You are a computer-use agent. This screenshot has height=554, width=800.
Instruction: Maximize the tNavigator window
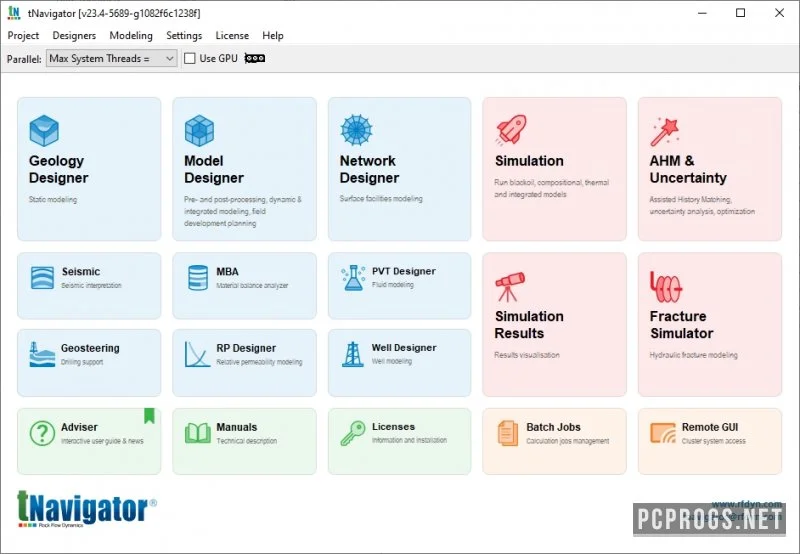[740, 13]
